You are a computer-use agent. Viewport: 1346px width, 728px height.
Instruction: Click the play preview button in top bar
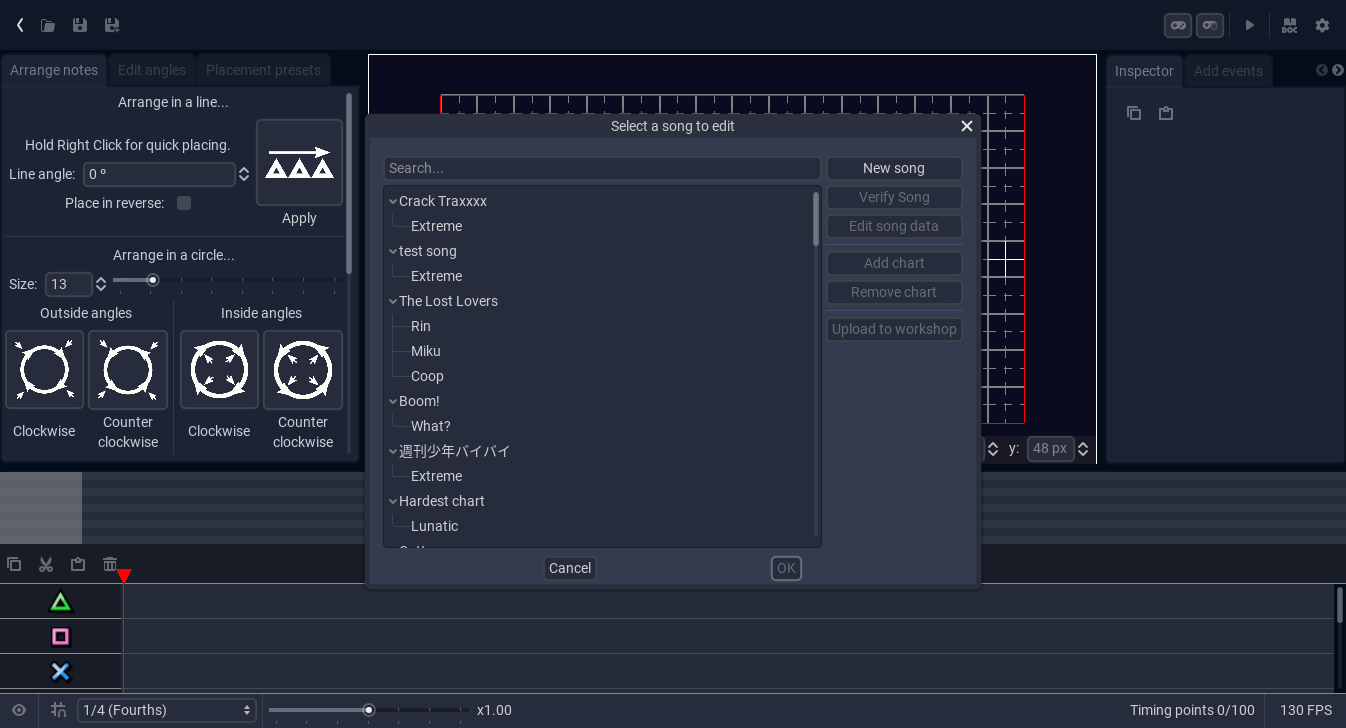tap(1249, 25)
